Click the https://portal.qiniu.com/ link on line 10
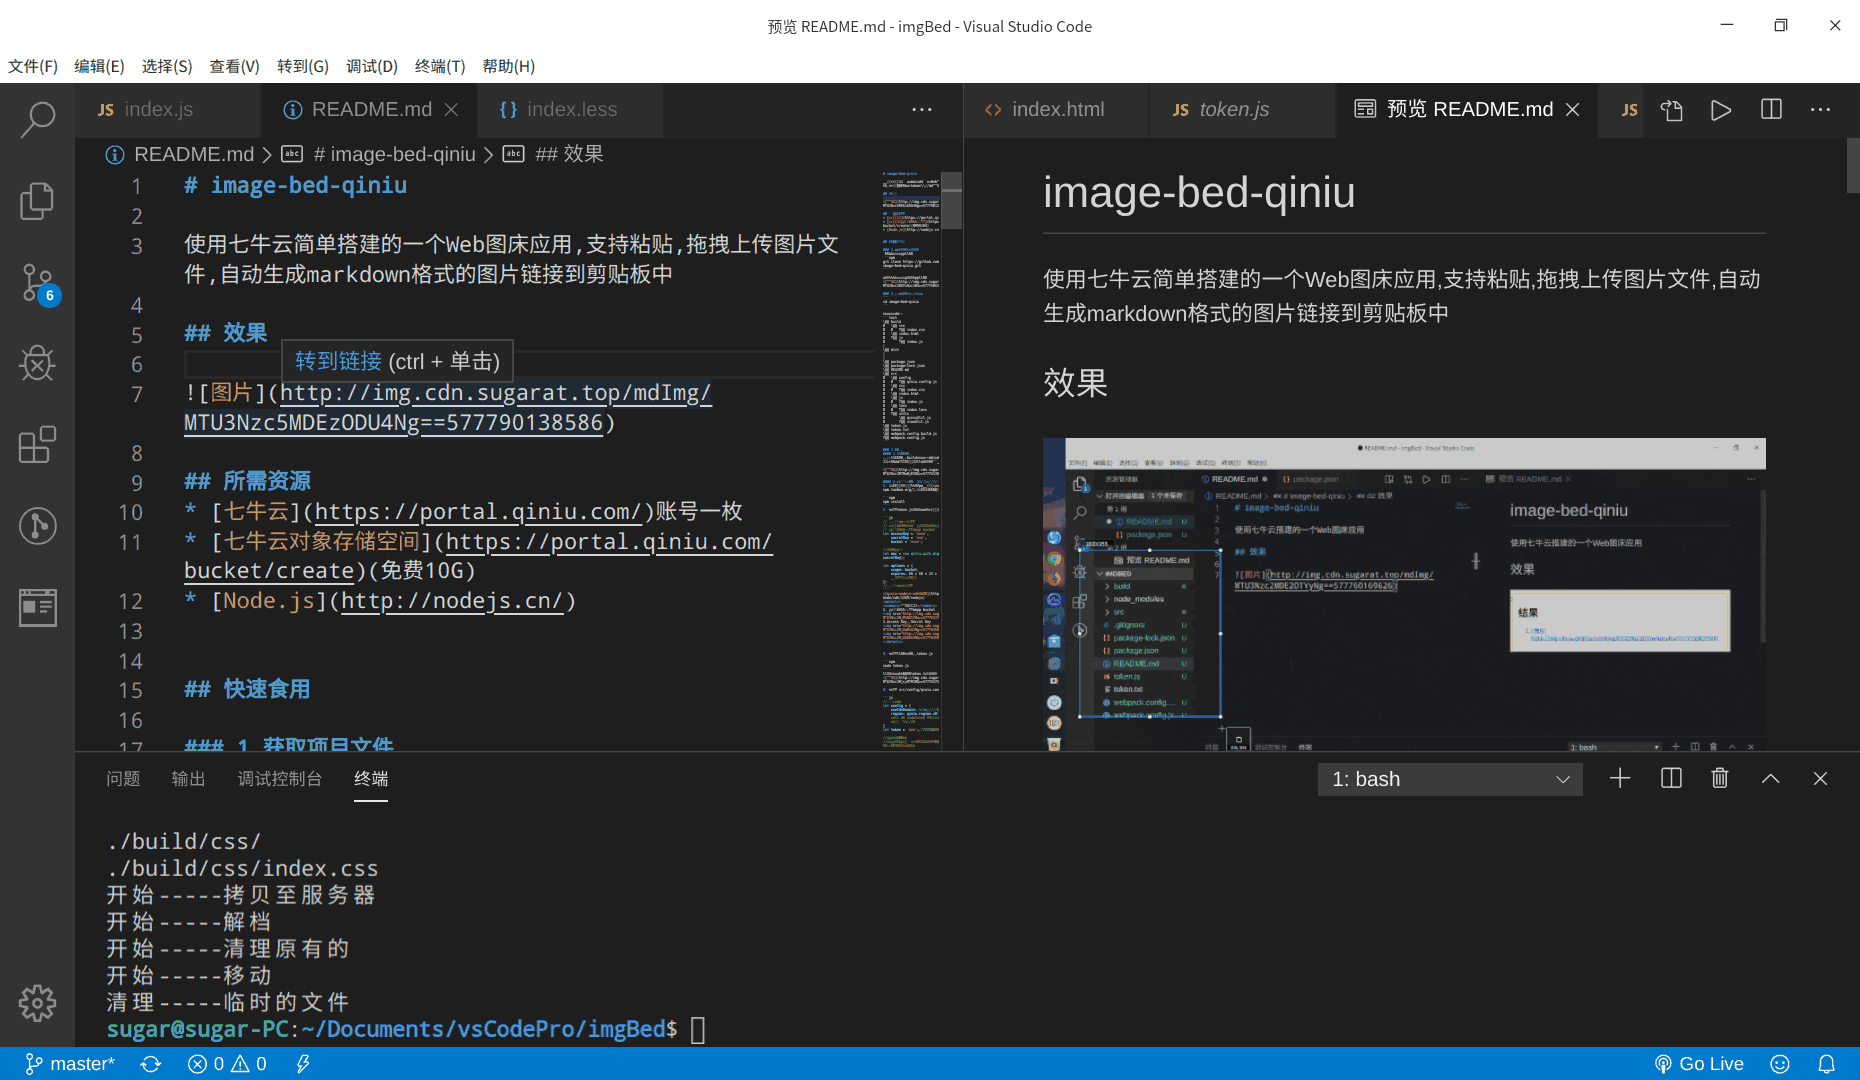 coord(478,512)
